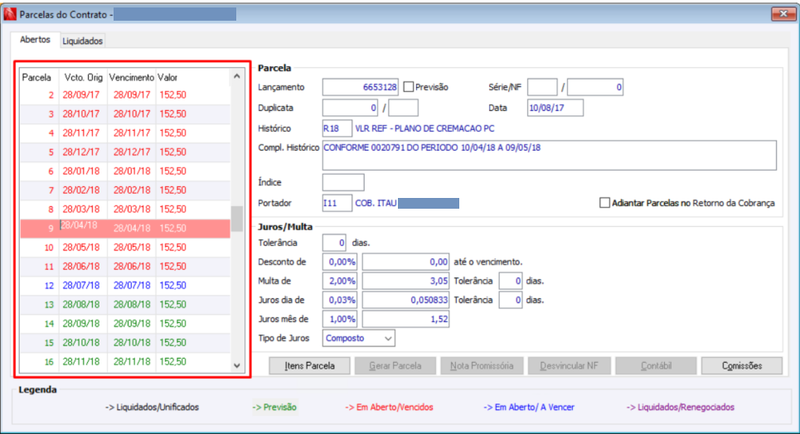Click the Previsão legend entry
The width and height of the screenshot is (800, 434).
click(x=274, y=407)
